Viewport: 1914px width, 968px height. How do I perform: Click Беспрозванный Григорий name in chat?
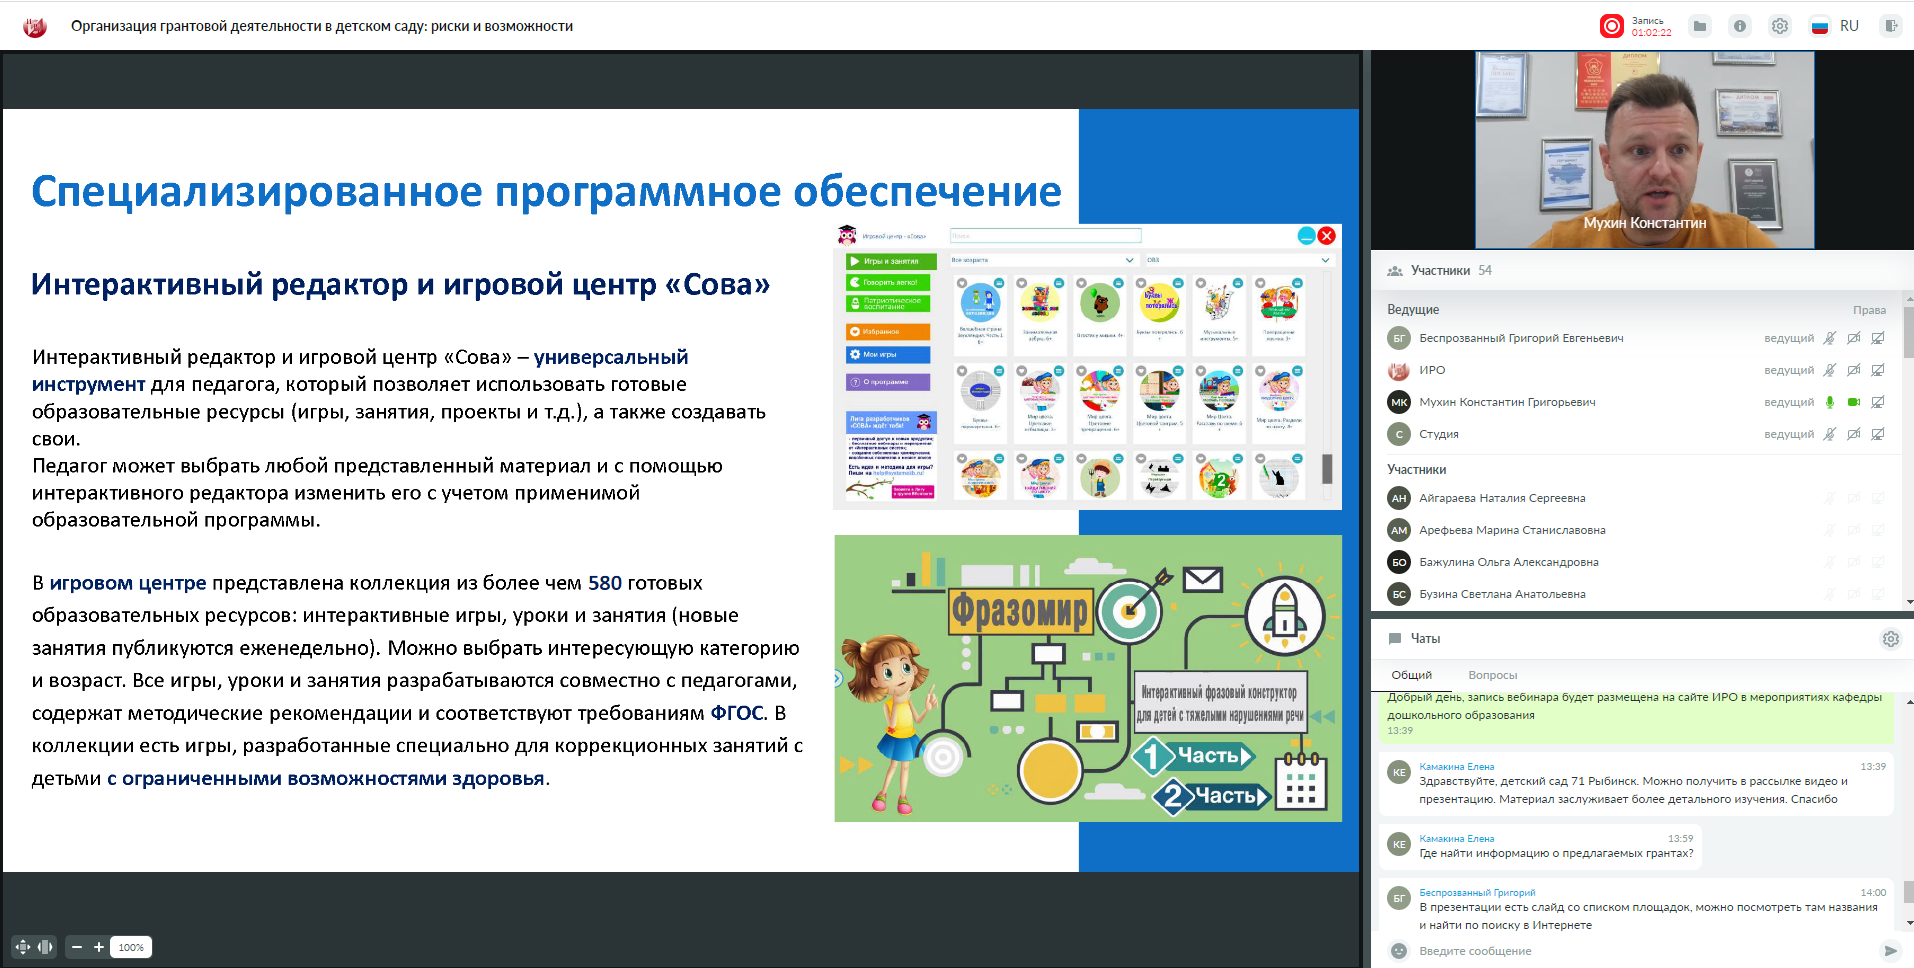tap(1477, 893)
